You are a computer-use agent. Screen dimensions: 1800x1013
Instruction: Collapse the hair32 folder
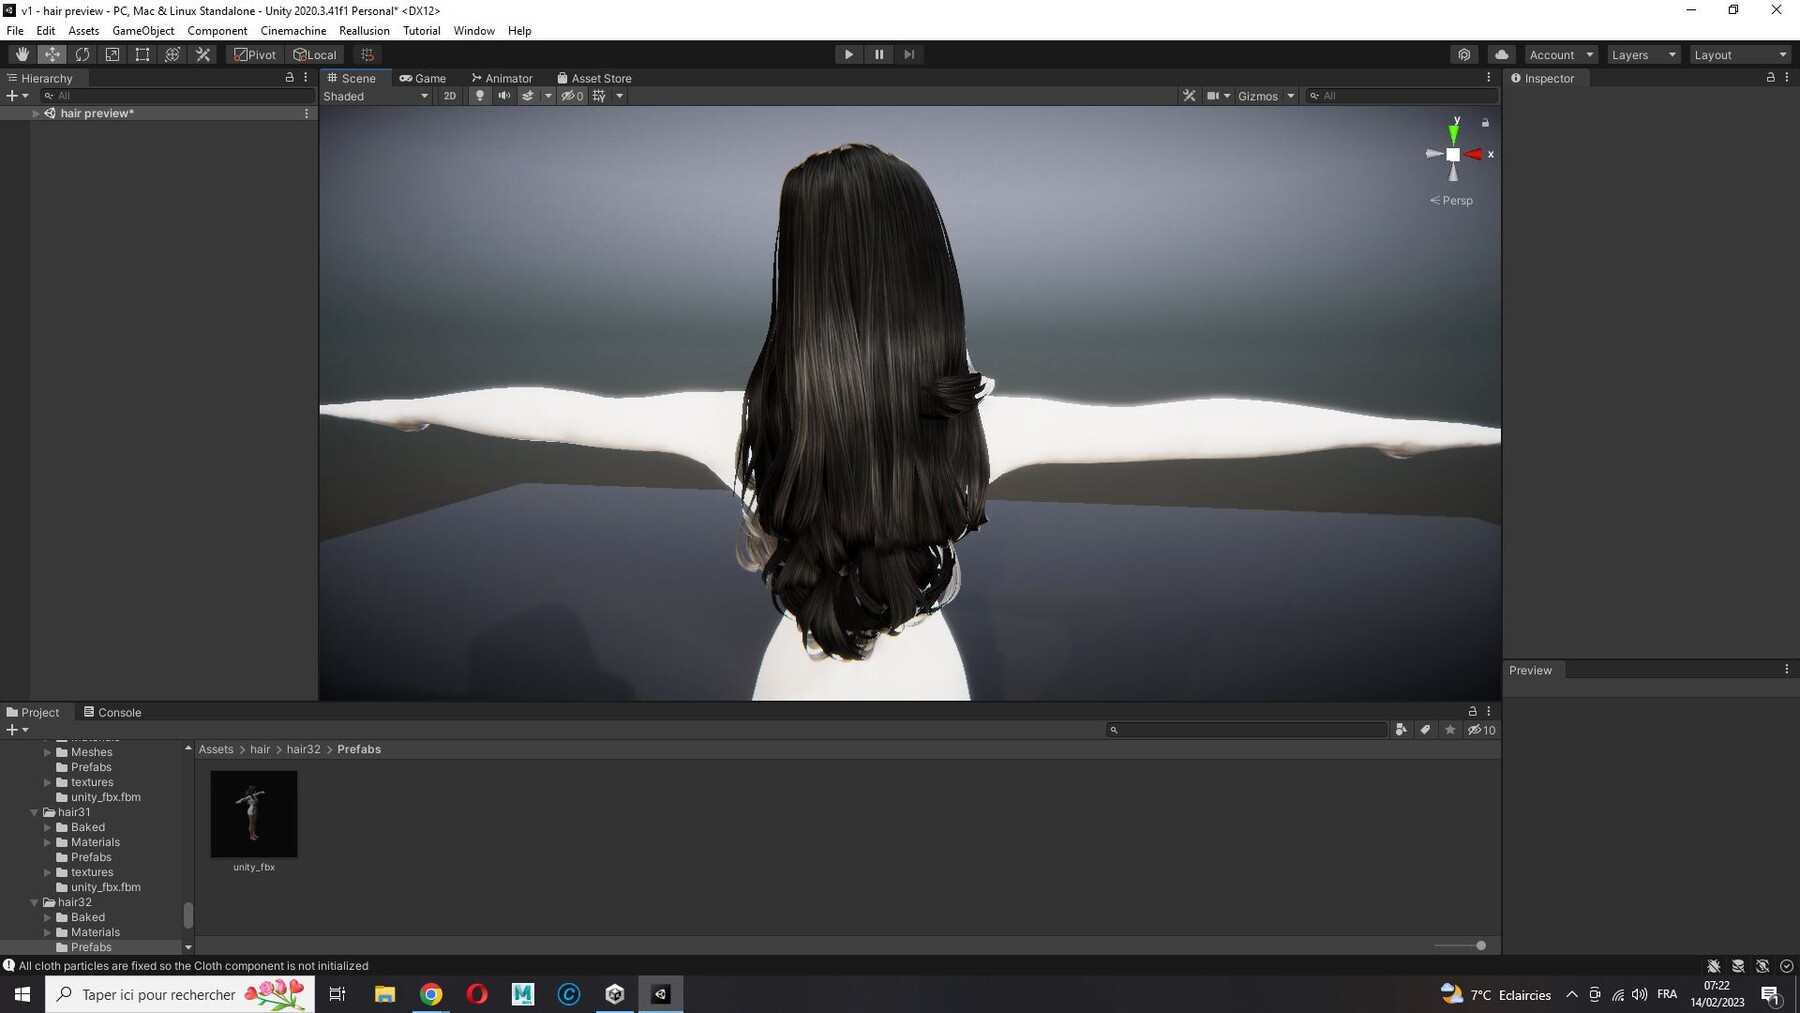point(35,902)
